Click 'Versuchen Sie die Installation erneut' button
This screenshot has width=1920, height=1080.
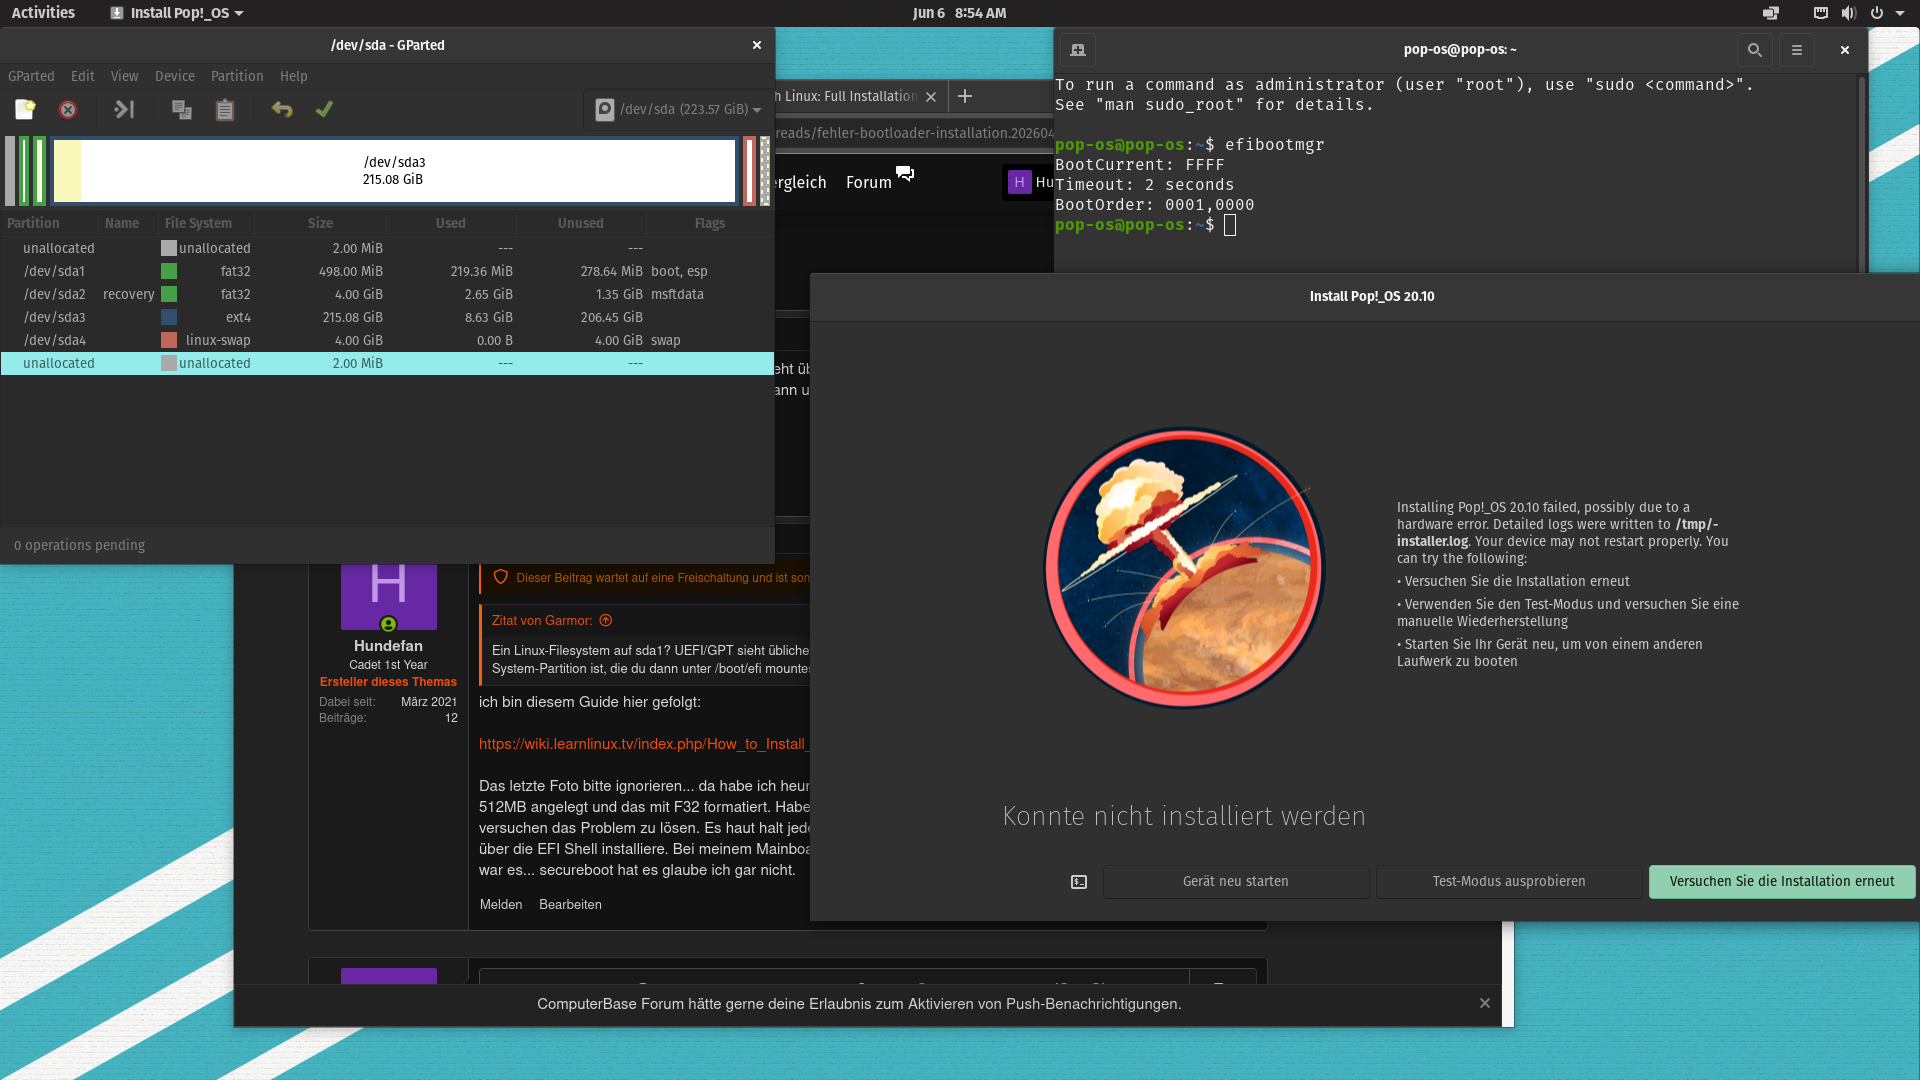tap(1781, 882)
